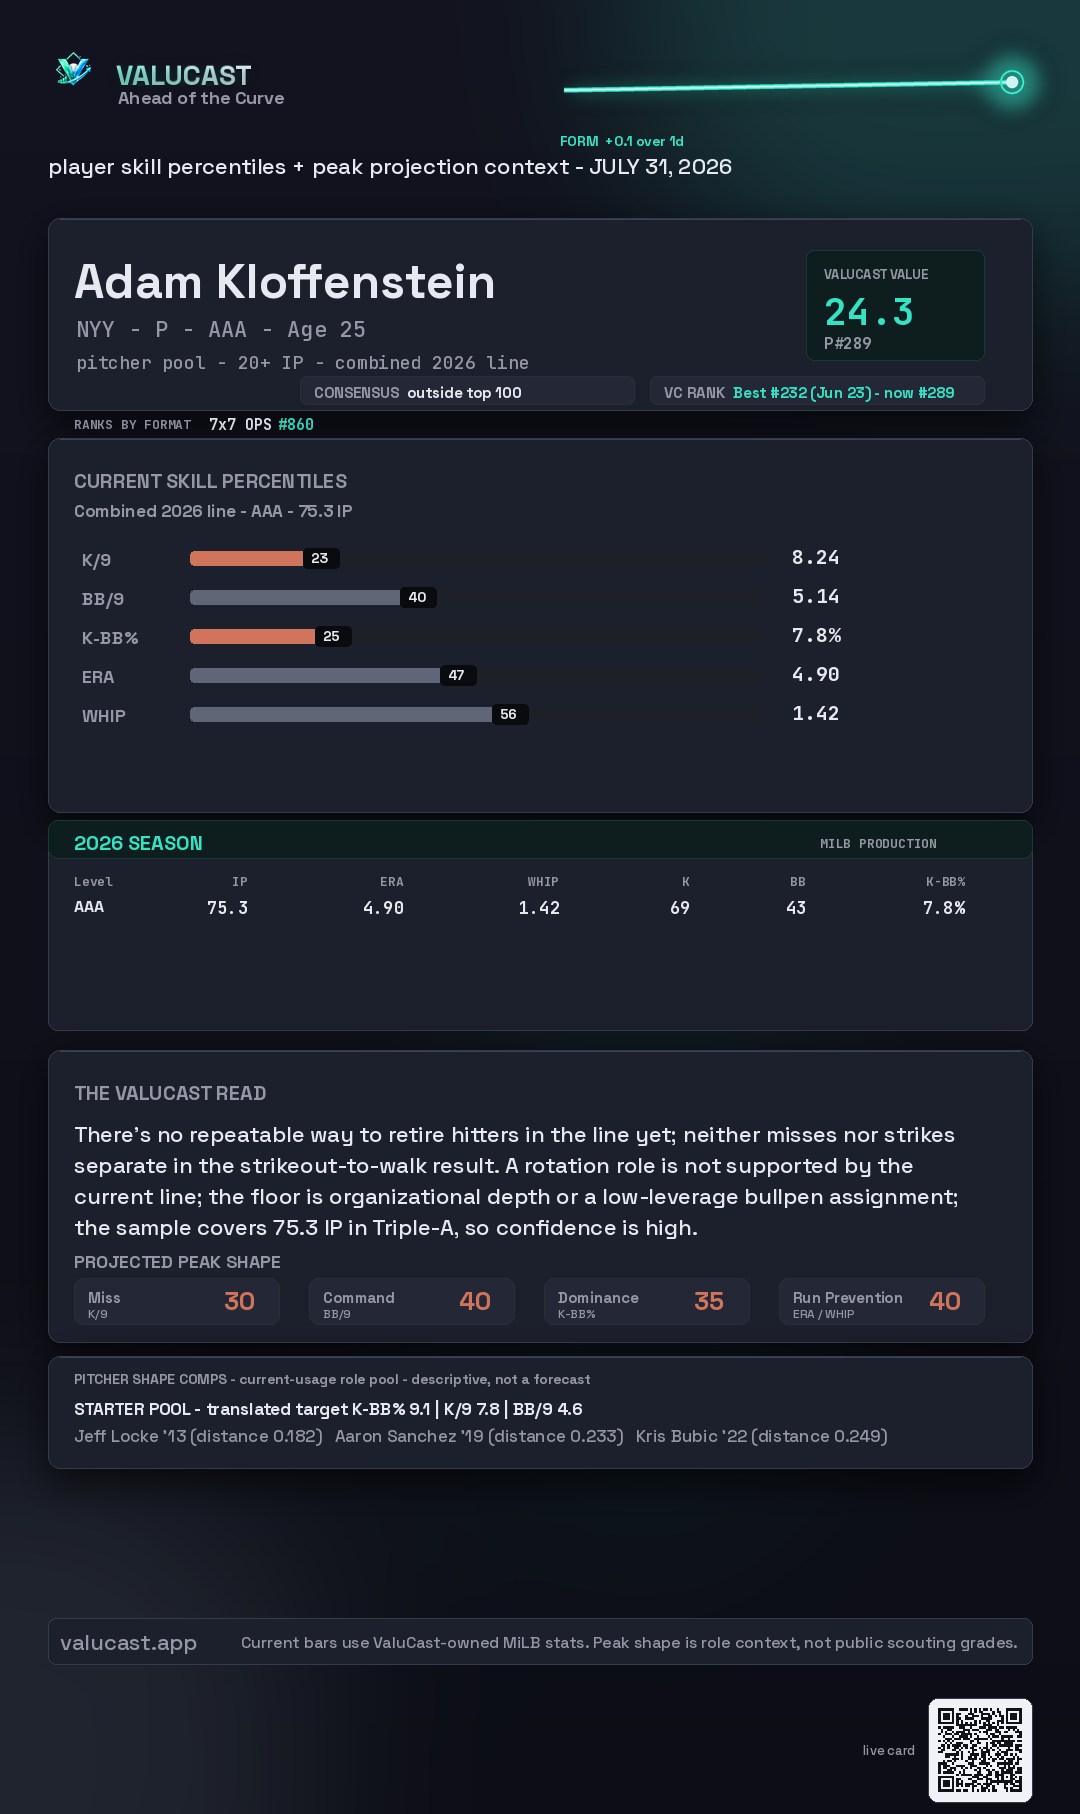Select the Miss K/9 peak card

coord(177,1301)
